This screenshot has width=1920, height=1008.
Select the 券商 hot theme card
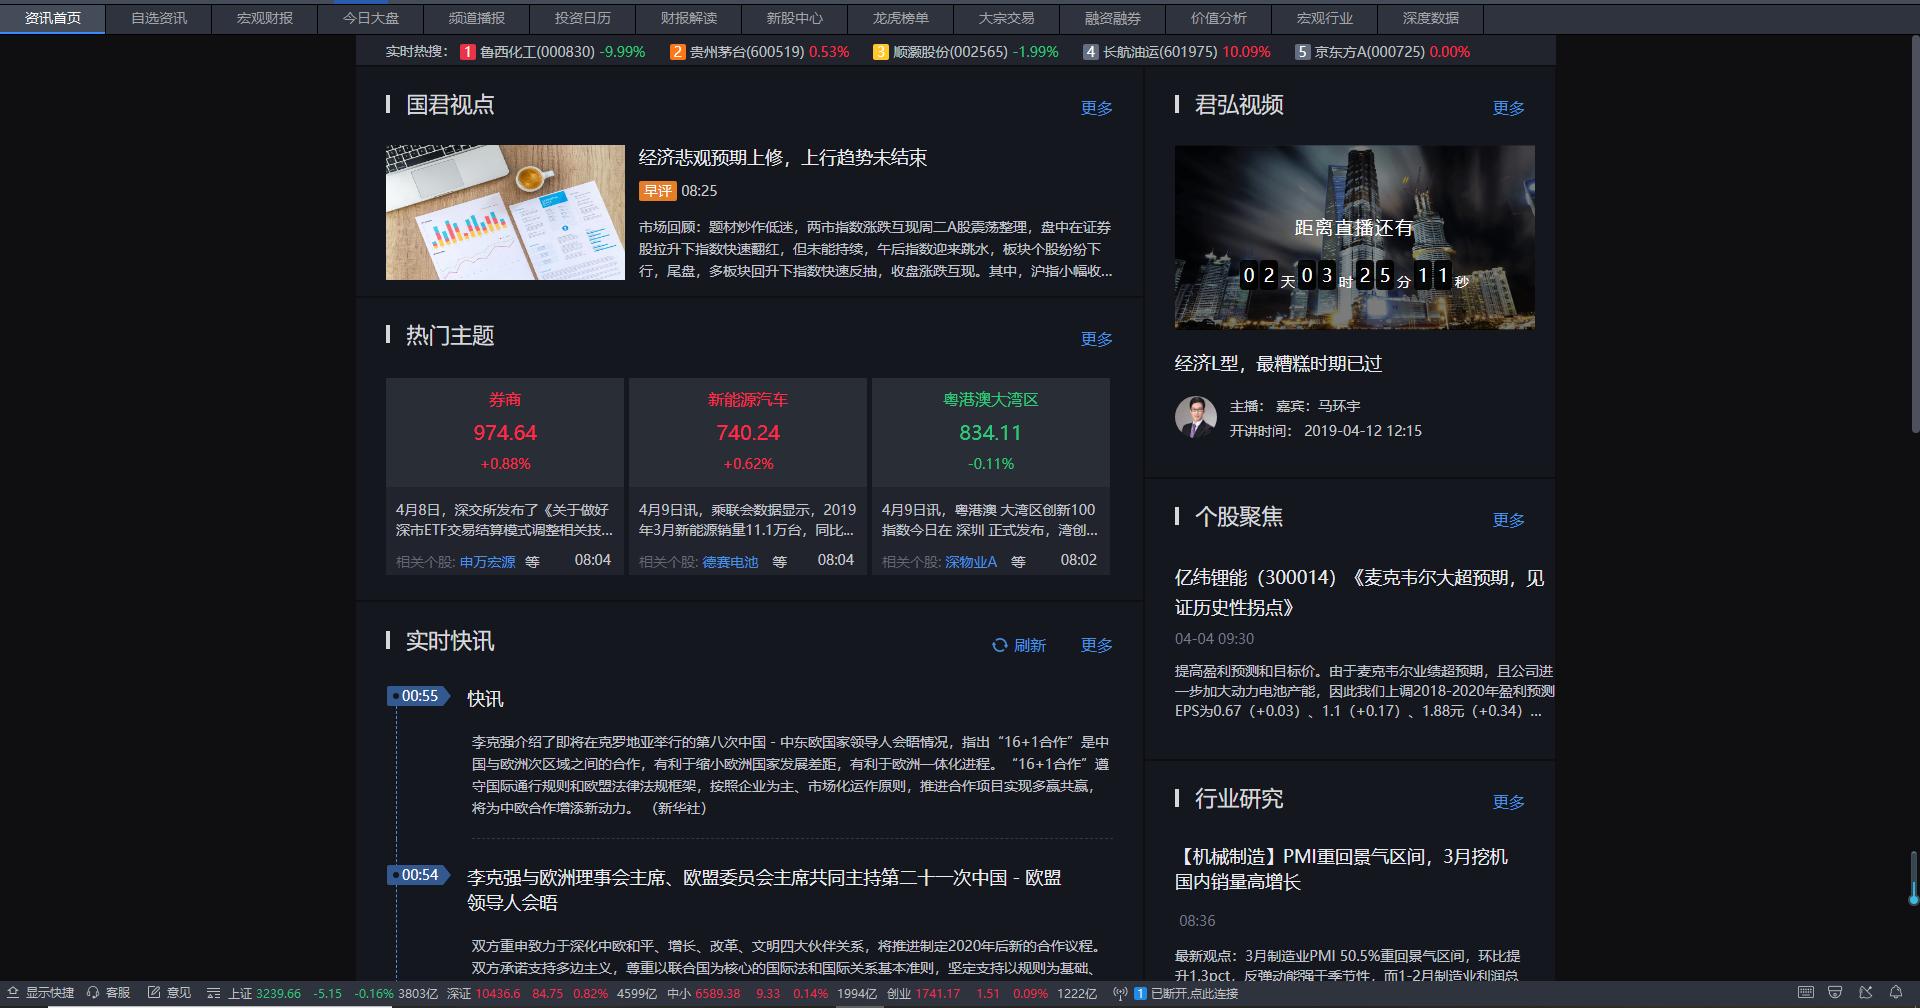click(504, 432)
